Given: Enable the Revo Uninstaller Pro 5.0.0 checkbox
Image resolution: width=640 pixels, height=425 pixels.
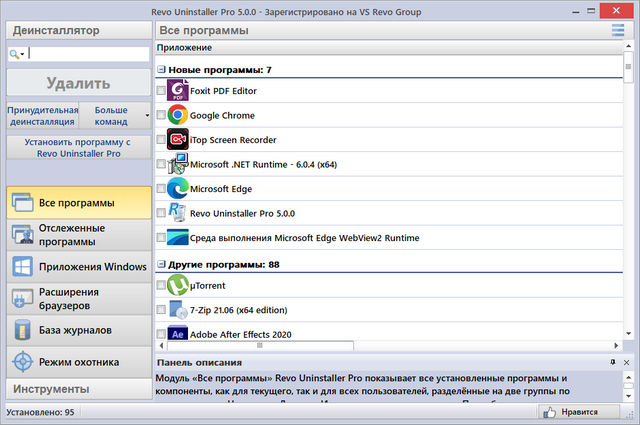Looking at the screenshot, I should click(x=162, y=213).
